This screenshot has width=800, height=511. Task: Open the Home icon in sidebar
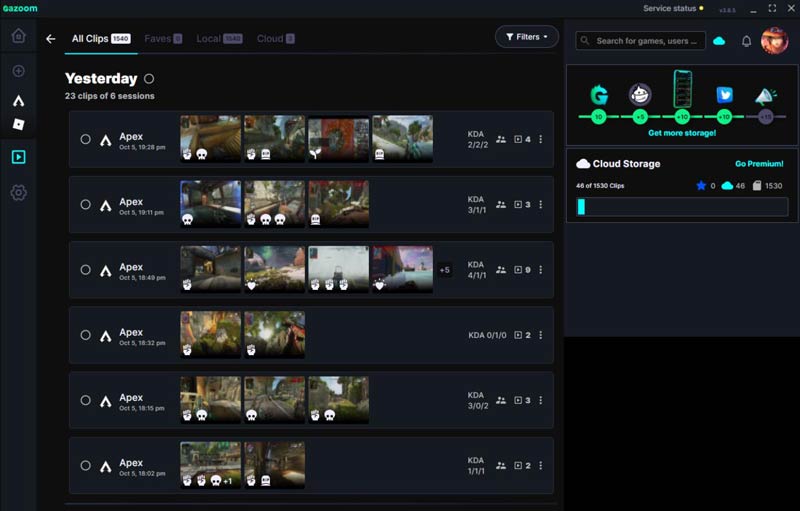coord(18,37)
